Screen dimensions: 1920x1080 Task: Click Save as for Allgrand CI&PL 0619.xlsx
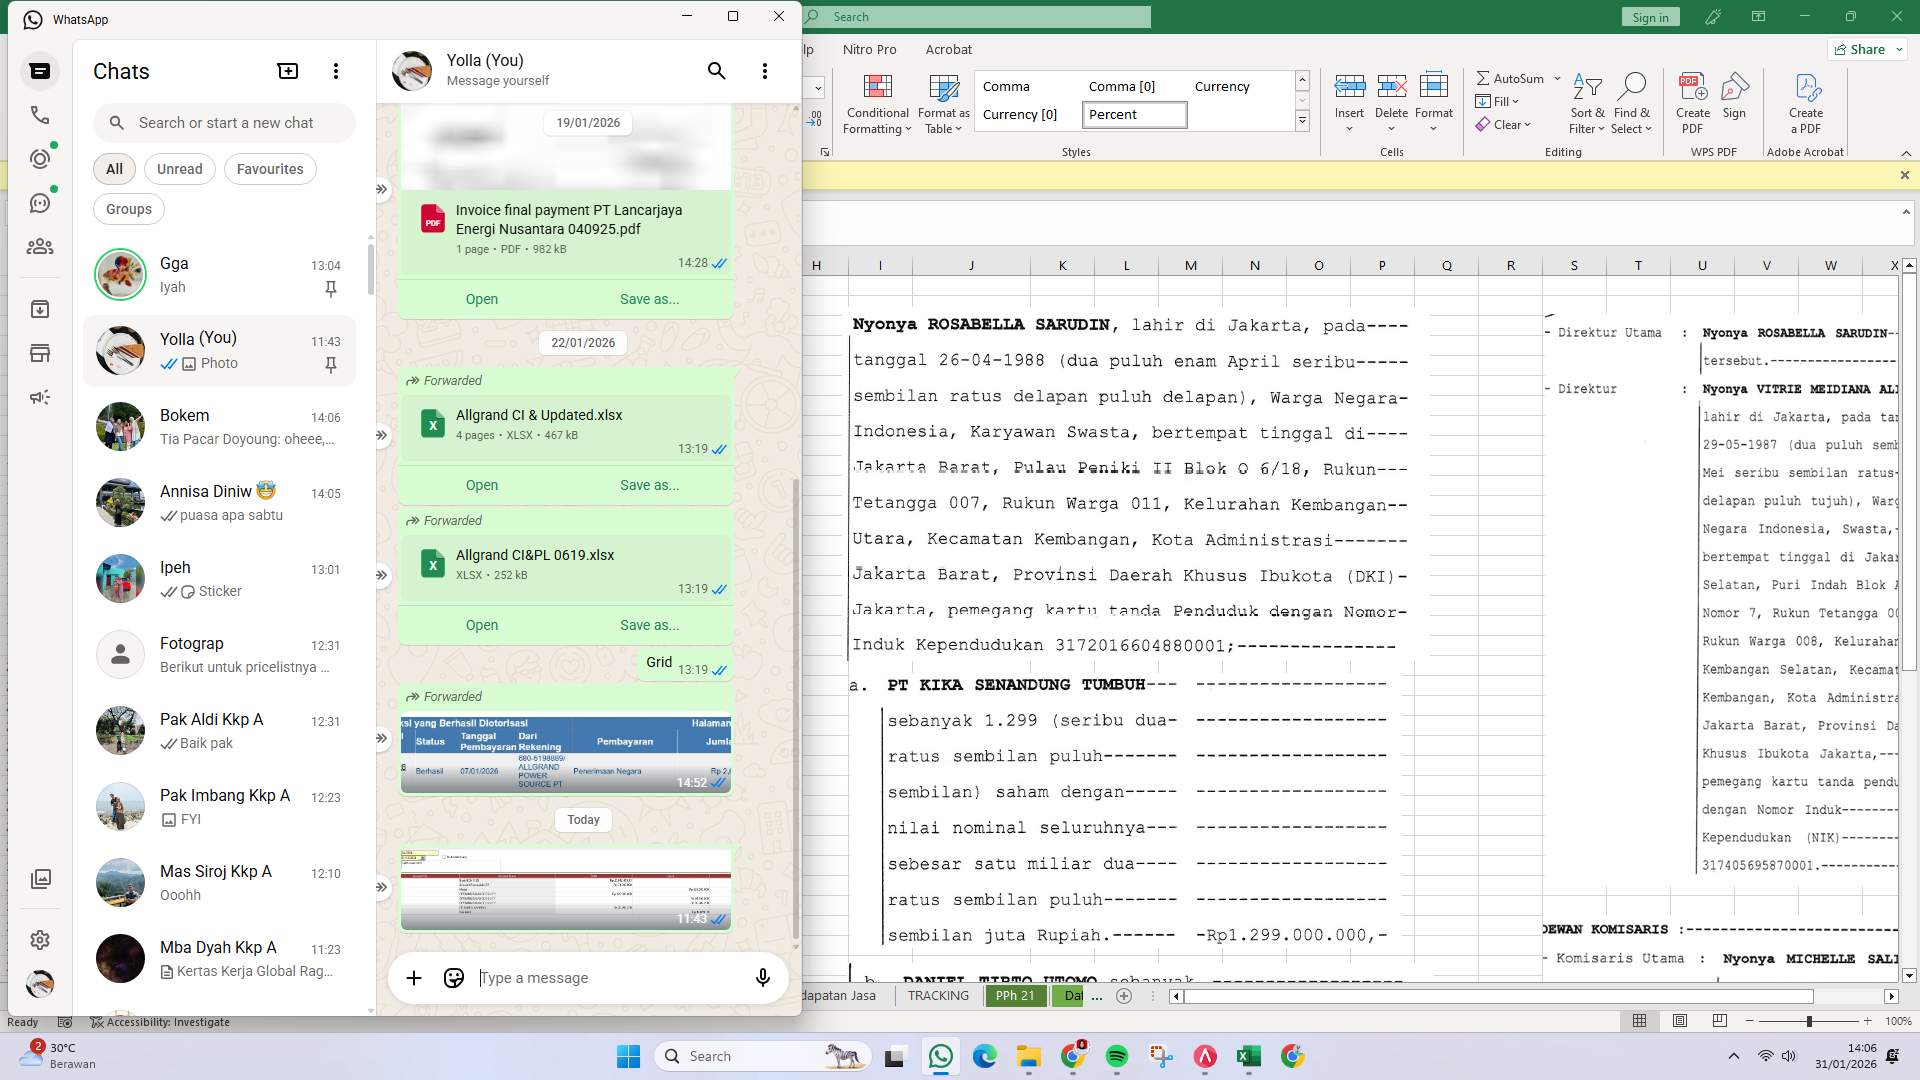[x=650, y=624]
